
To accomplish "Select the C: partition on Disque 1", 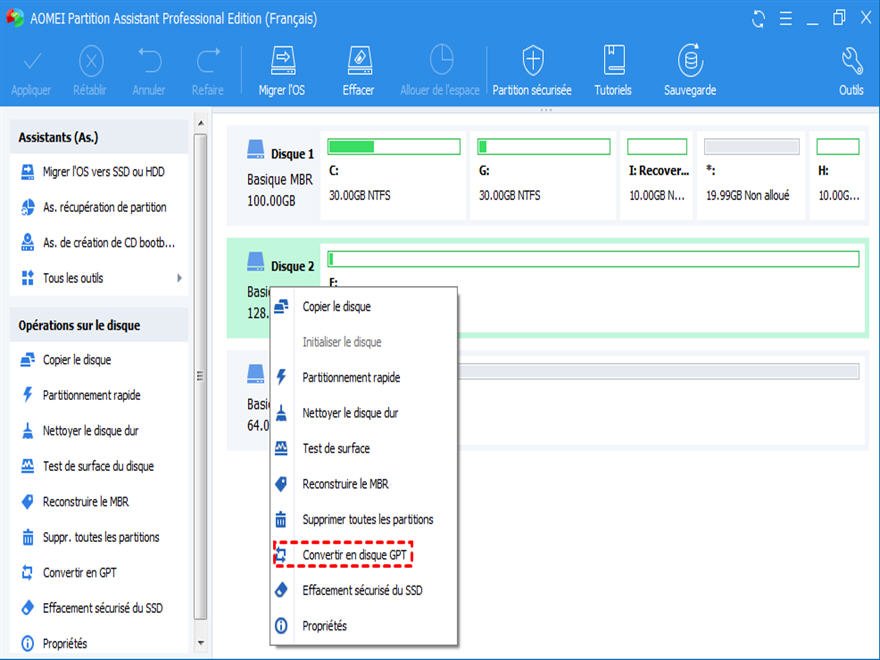I will (393, 175).
